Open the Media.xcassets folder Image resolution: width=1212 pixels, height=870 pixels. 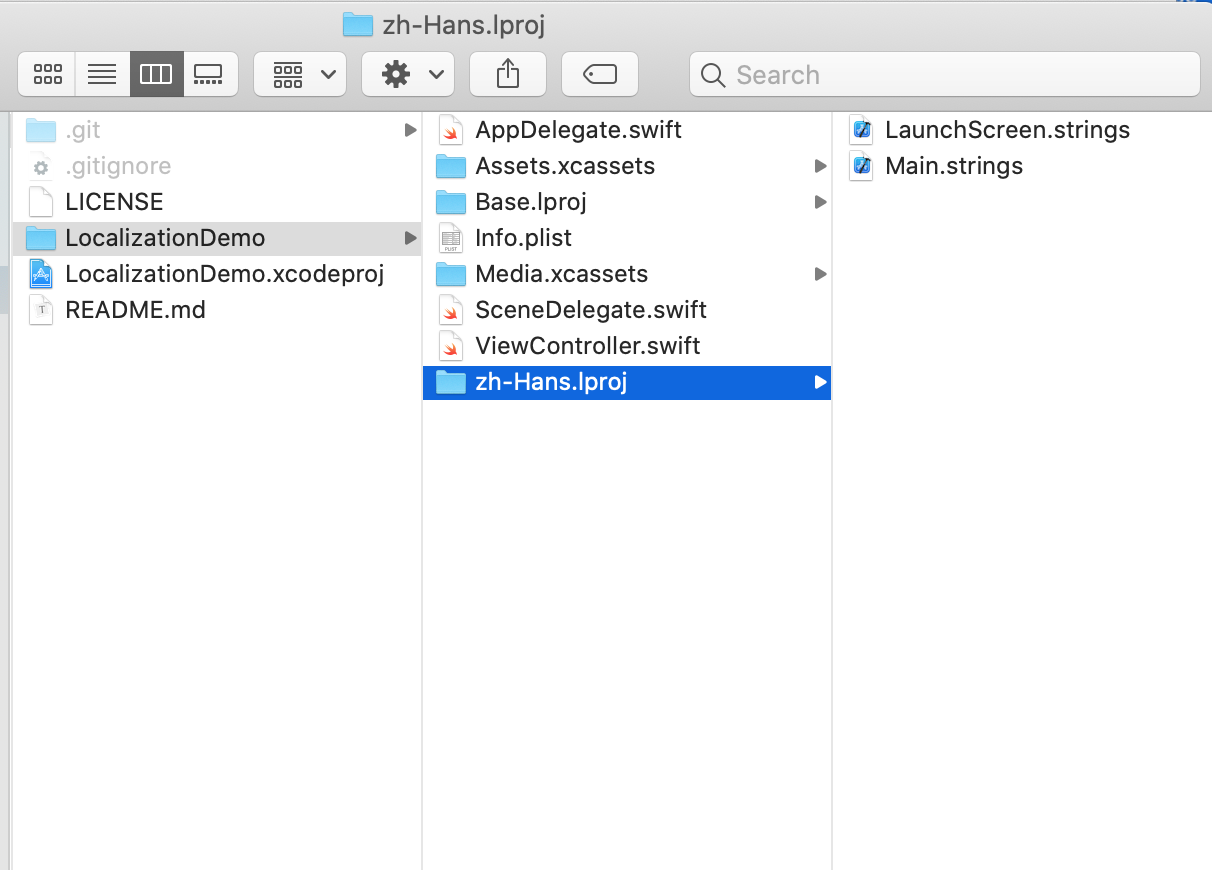(x=561, y=274)
